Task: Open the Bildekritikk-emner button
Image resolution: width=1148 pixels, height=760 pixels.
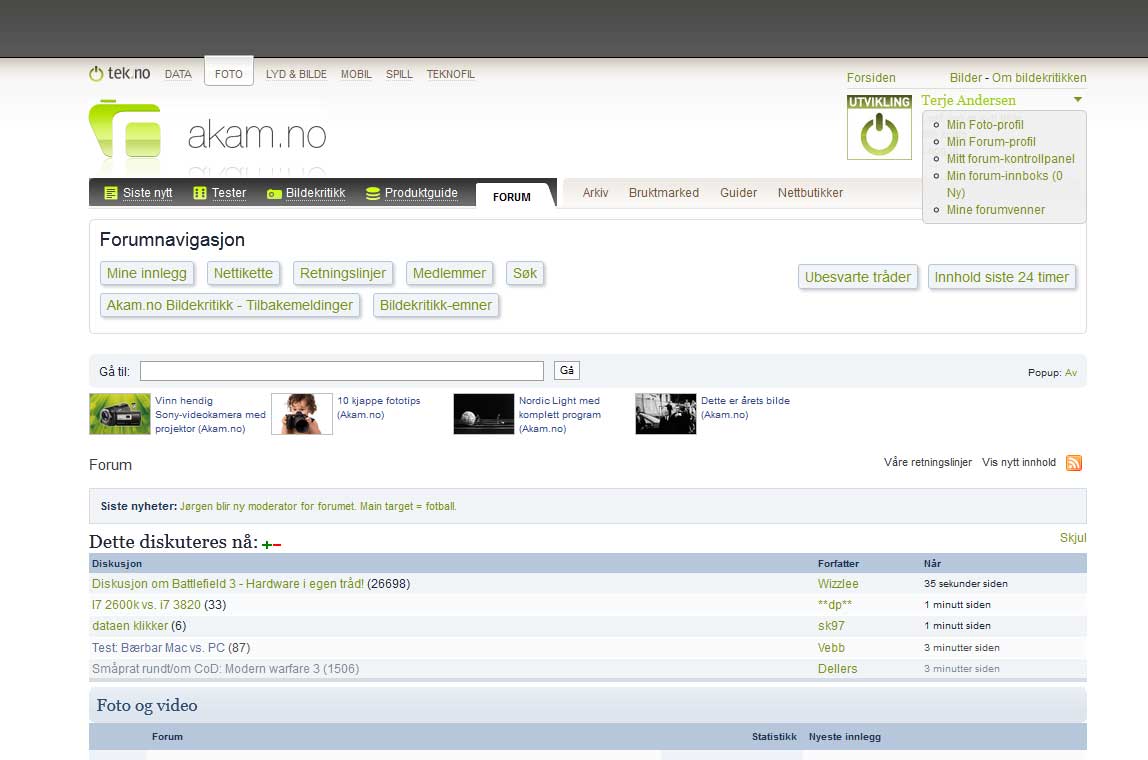Action: 436,305
